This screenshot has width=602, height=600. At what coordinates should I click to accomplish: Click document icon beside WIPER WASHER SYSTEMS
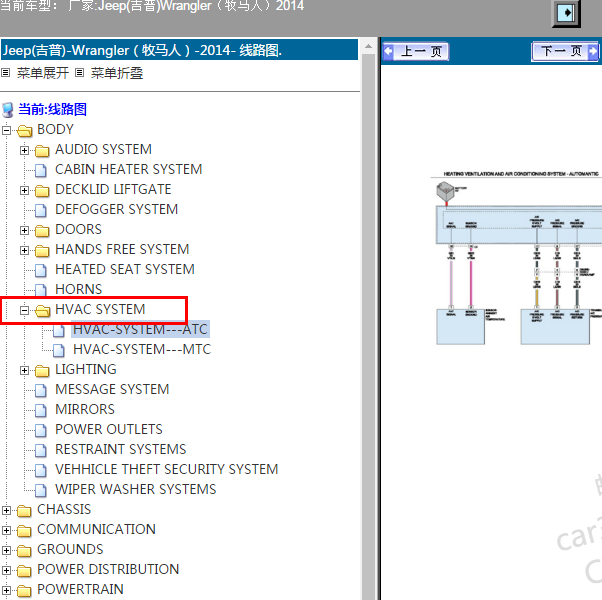click(x=41, y=490)
